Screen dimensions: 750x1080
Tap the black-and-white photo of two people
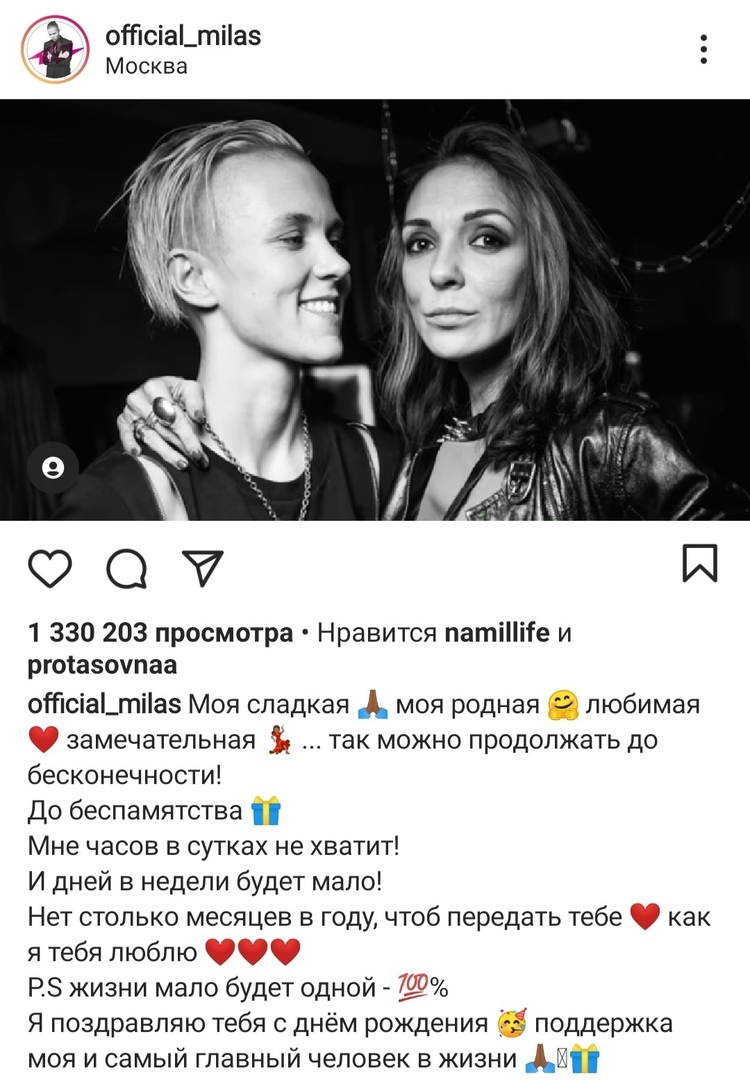tap(375, 310)
